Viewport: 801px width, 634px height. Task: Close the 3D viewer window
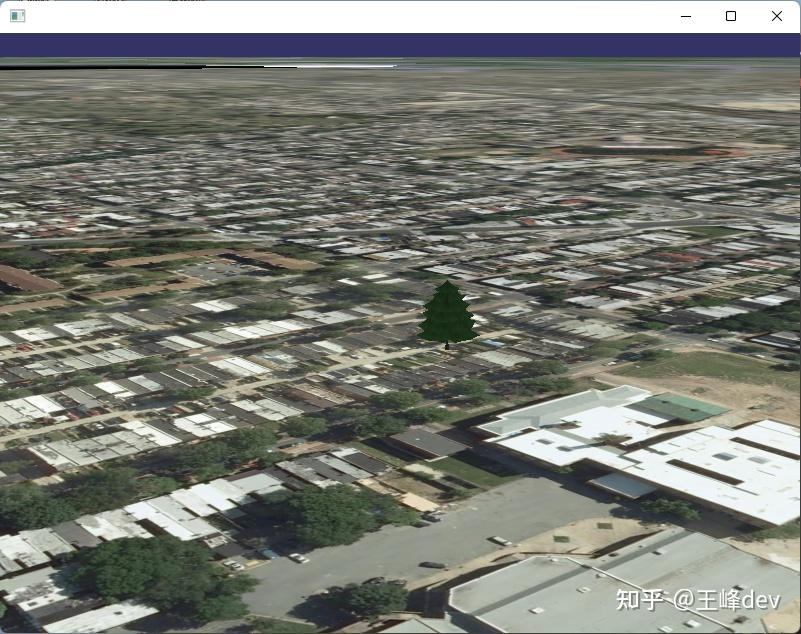777,16
